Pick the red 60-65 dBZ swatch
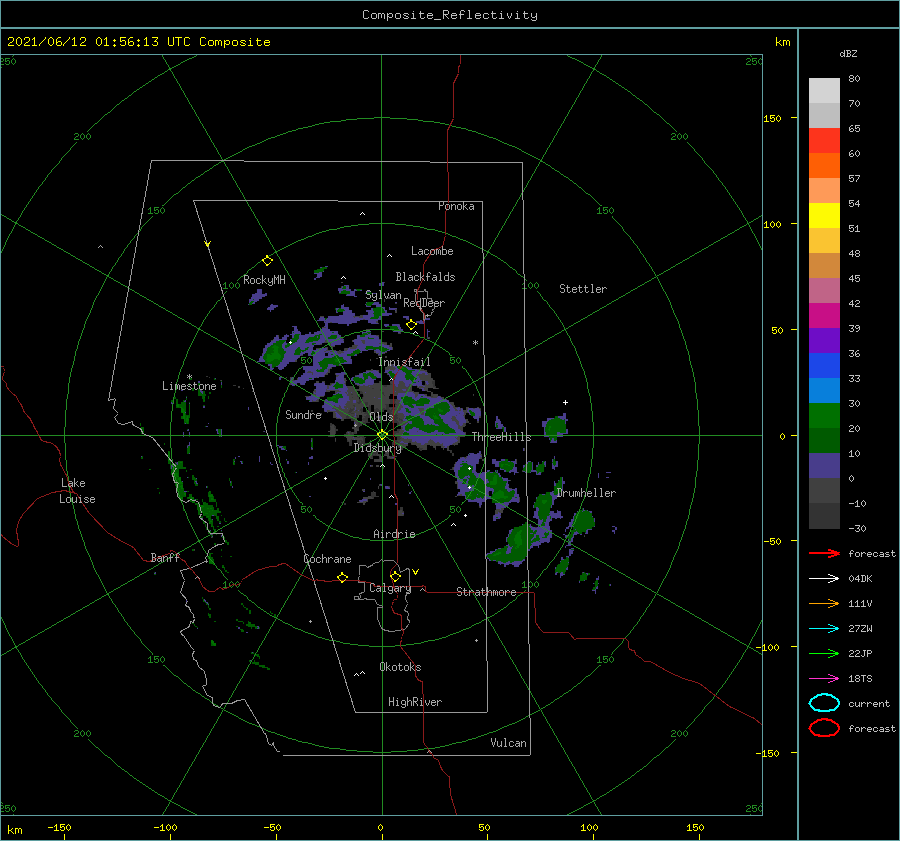Screen dimensions: 900x841 pos(824,141)
